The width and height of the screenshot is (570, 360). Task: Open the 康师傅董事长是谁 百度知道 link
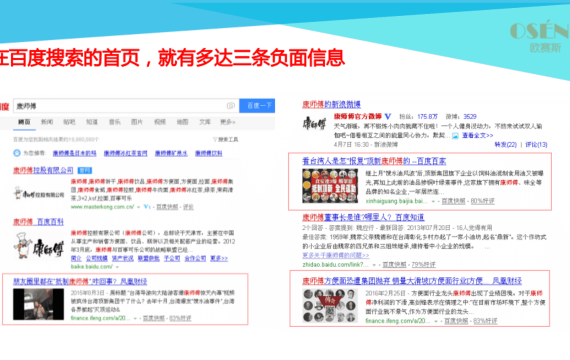(363, 217)
